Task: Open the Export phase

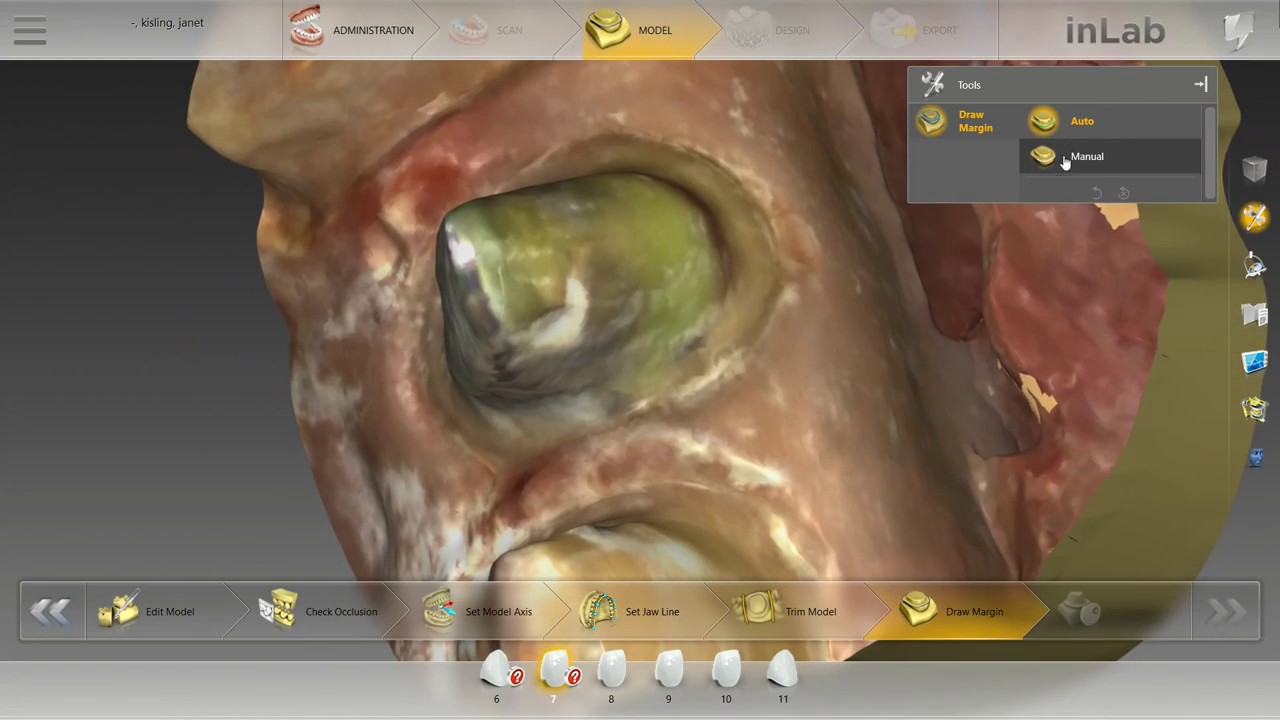Action: (912, 30)
